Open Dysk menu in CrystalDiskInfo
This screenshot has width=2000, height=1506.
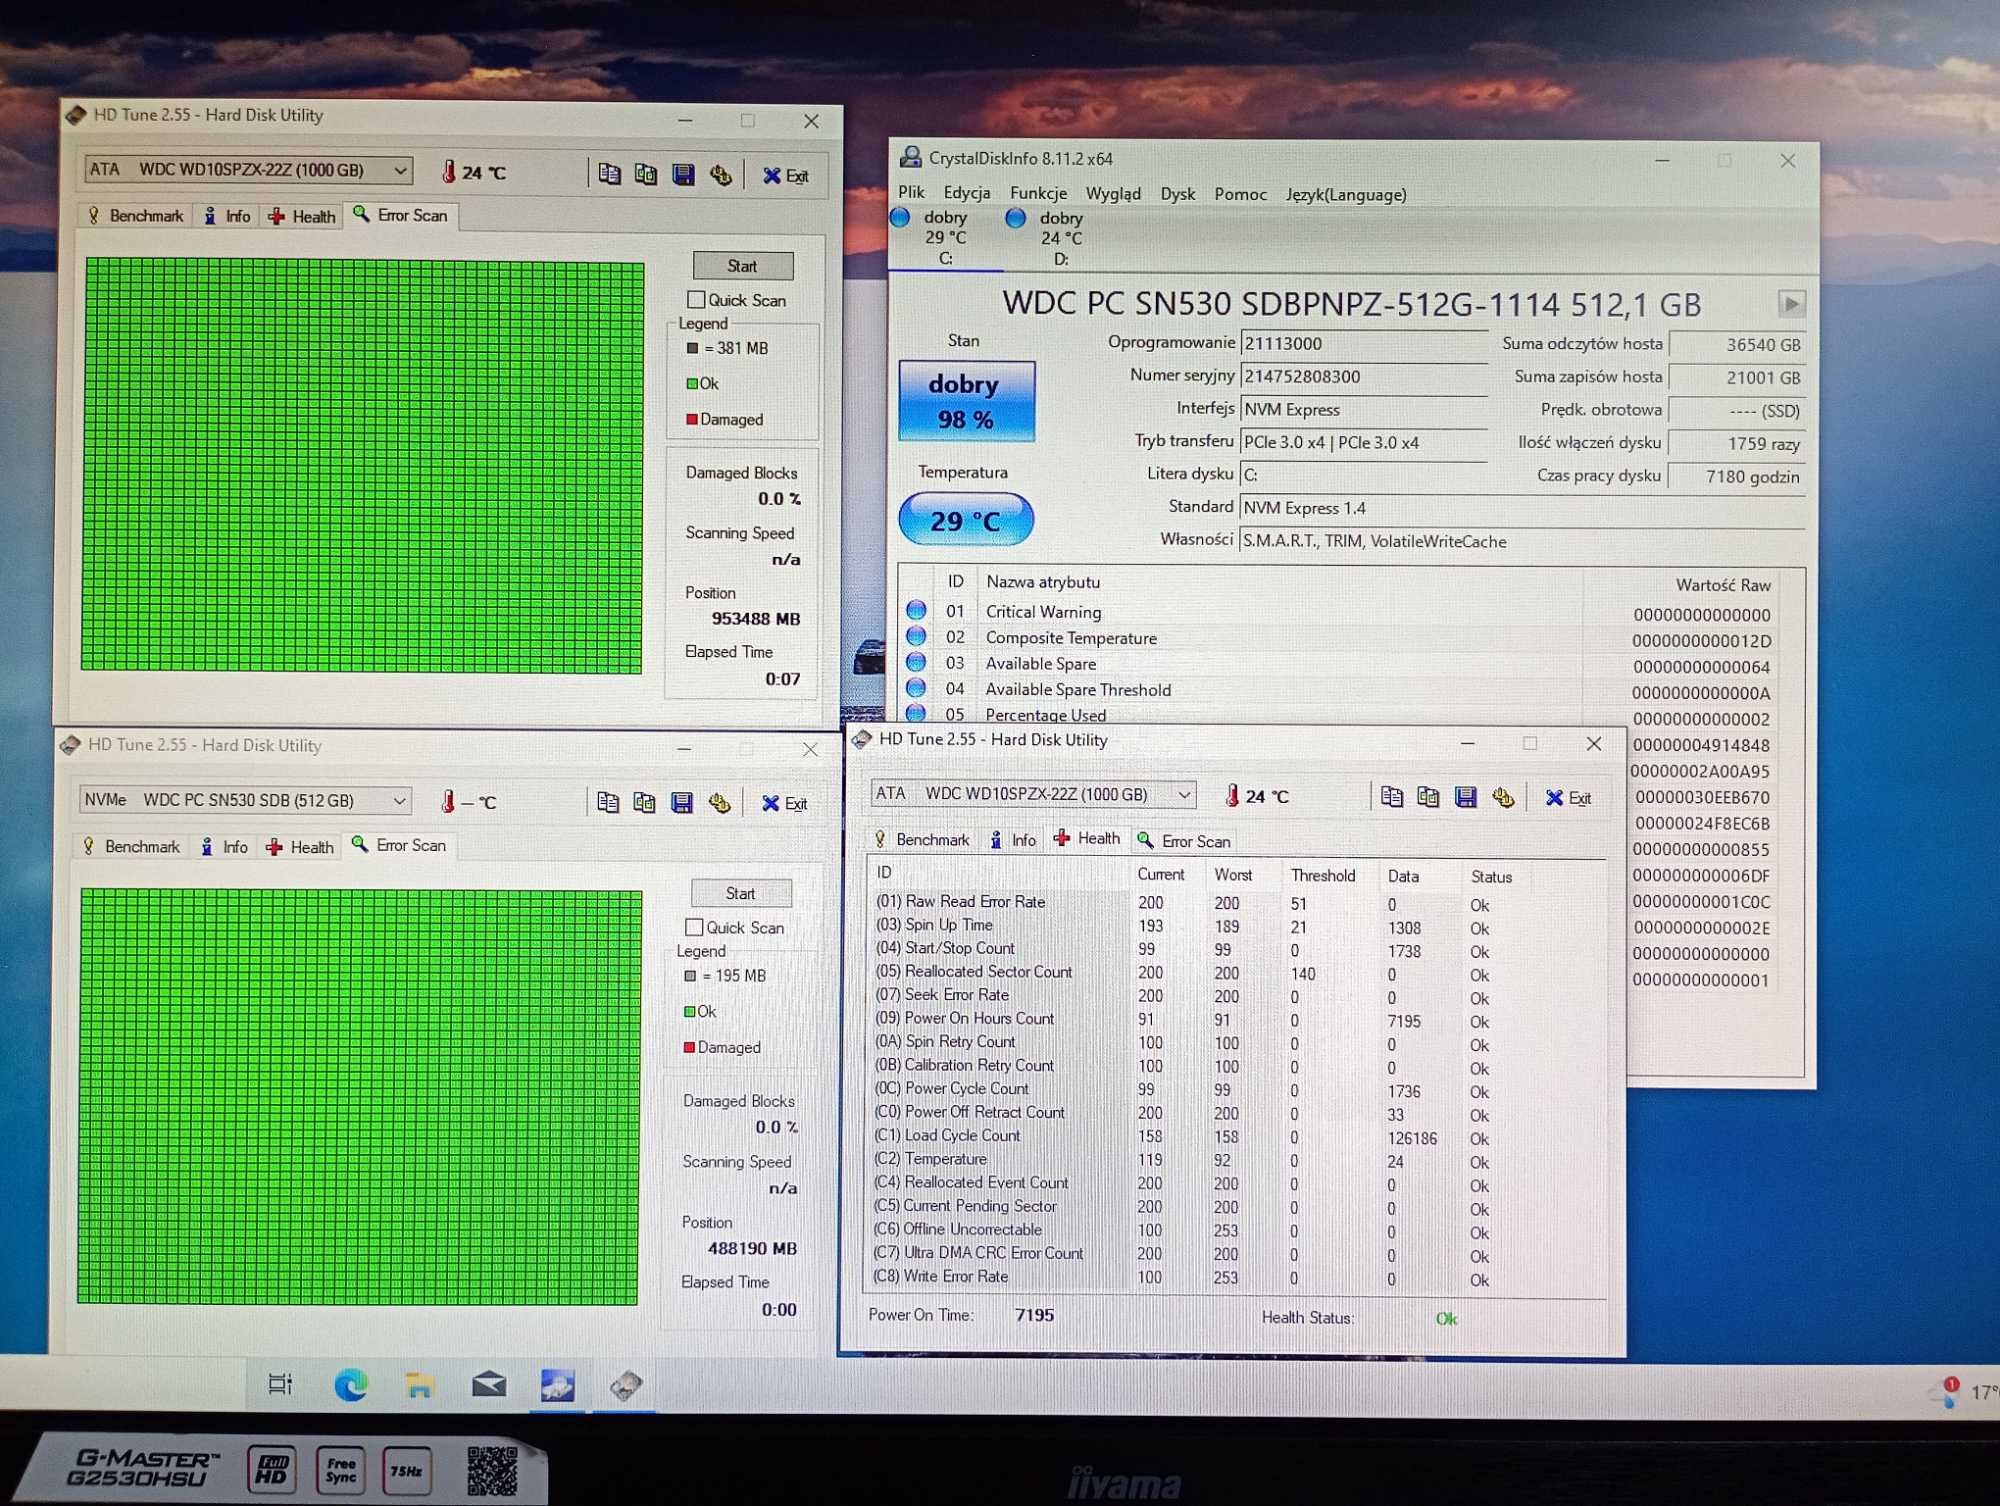point(1177,194)
